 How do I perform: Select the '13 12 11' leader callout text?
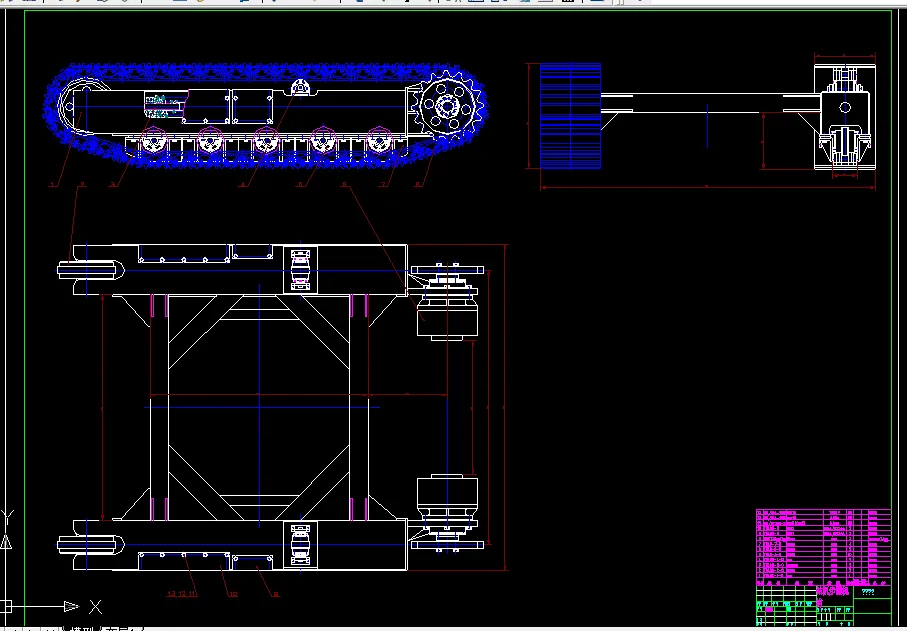(182, 593)
